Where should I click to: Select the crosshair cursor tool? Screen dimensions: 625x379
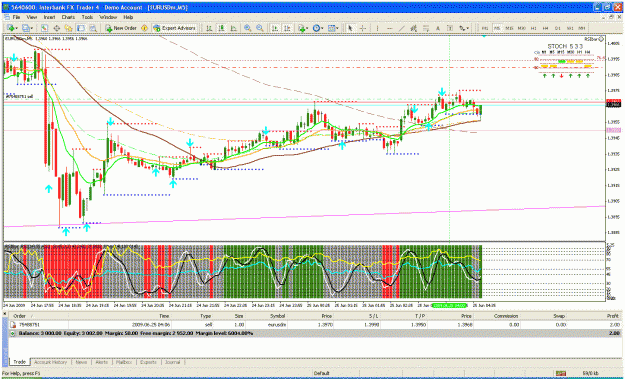pyautogui.click(x=363, y=28)
